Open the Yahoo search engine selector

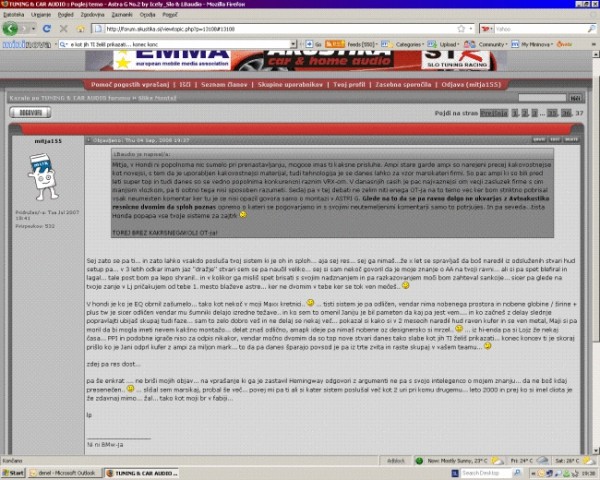(x=487, y=29)
